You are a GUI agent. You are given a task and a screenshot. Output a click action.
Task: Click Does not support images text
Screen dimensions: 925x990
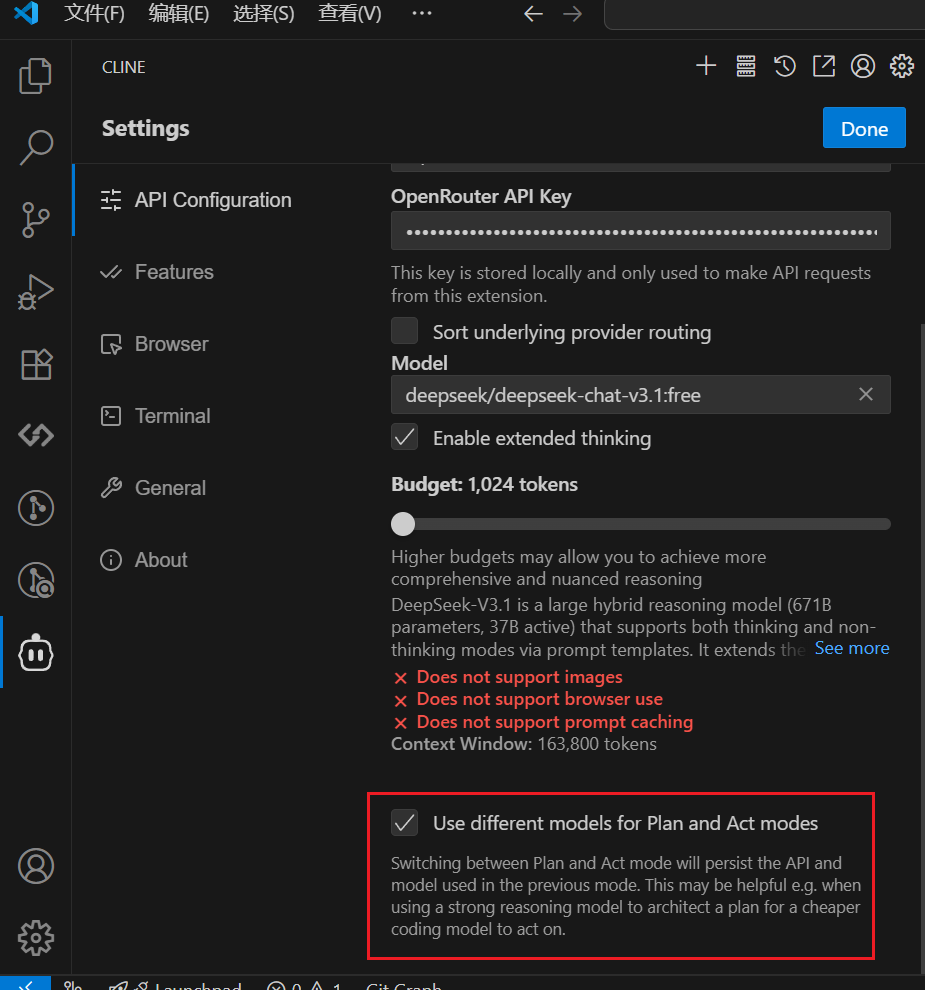pyautogui.click(x=519, y=677)
